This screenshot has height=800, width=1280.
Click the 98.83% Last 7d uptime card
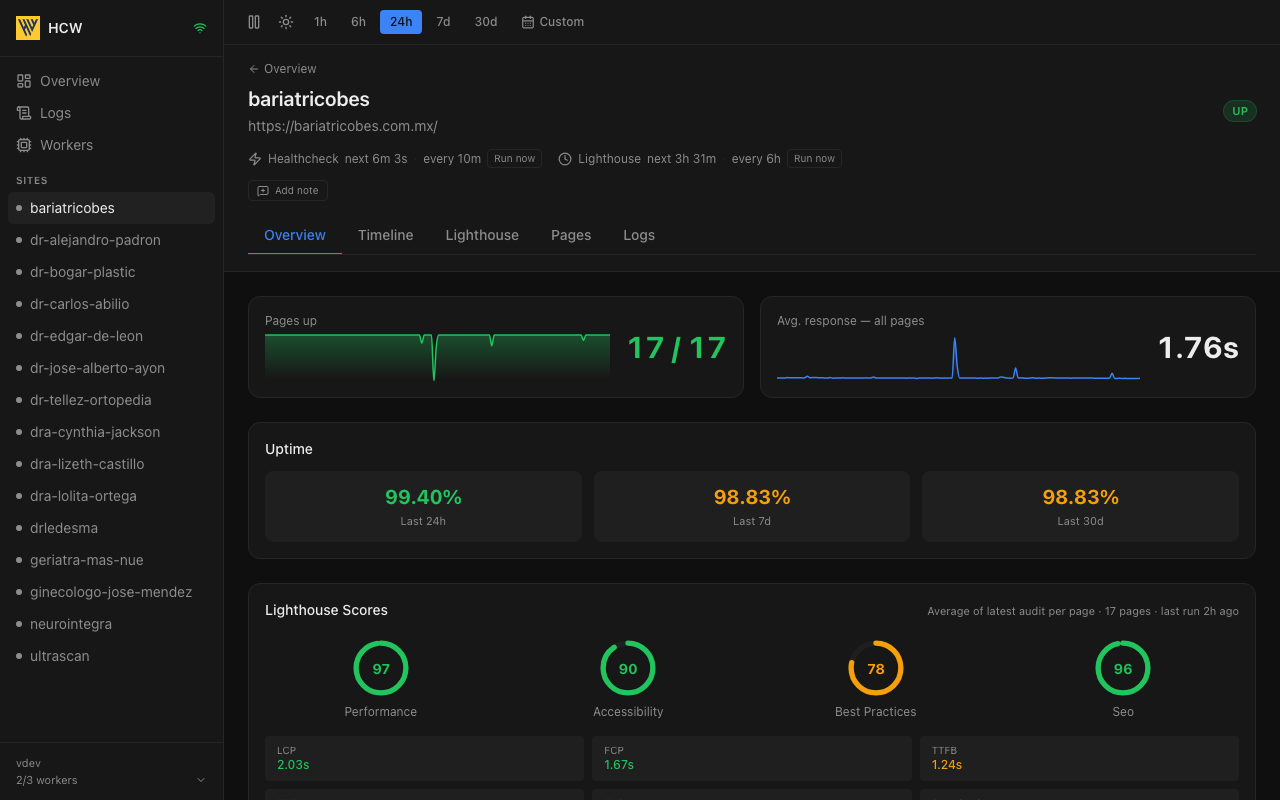[752, 507]
